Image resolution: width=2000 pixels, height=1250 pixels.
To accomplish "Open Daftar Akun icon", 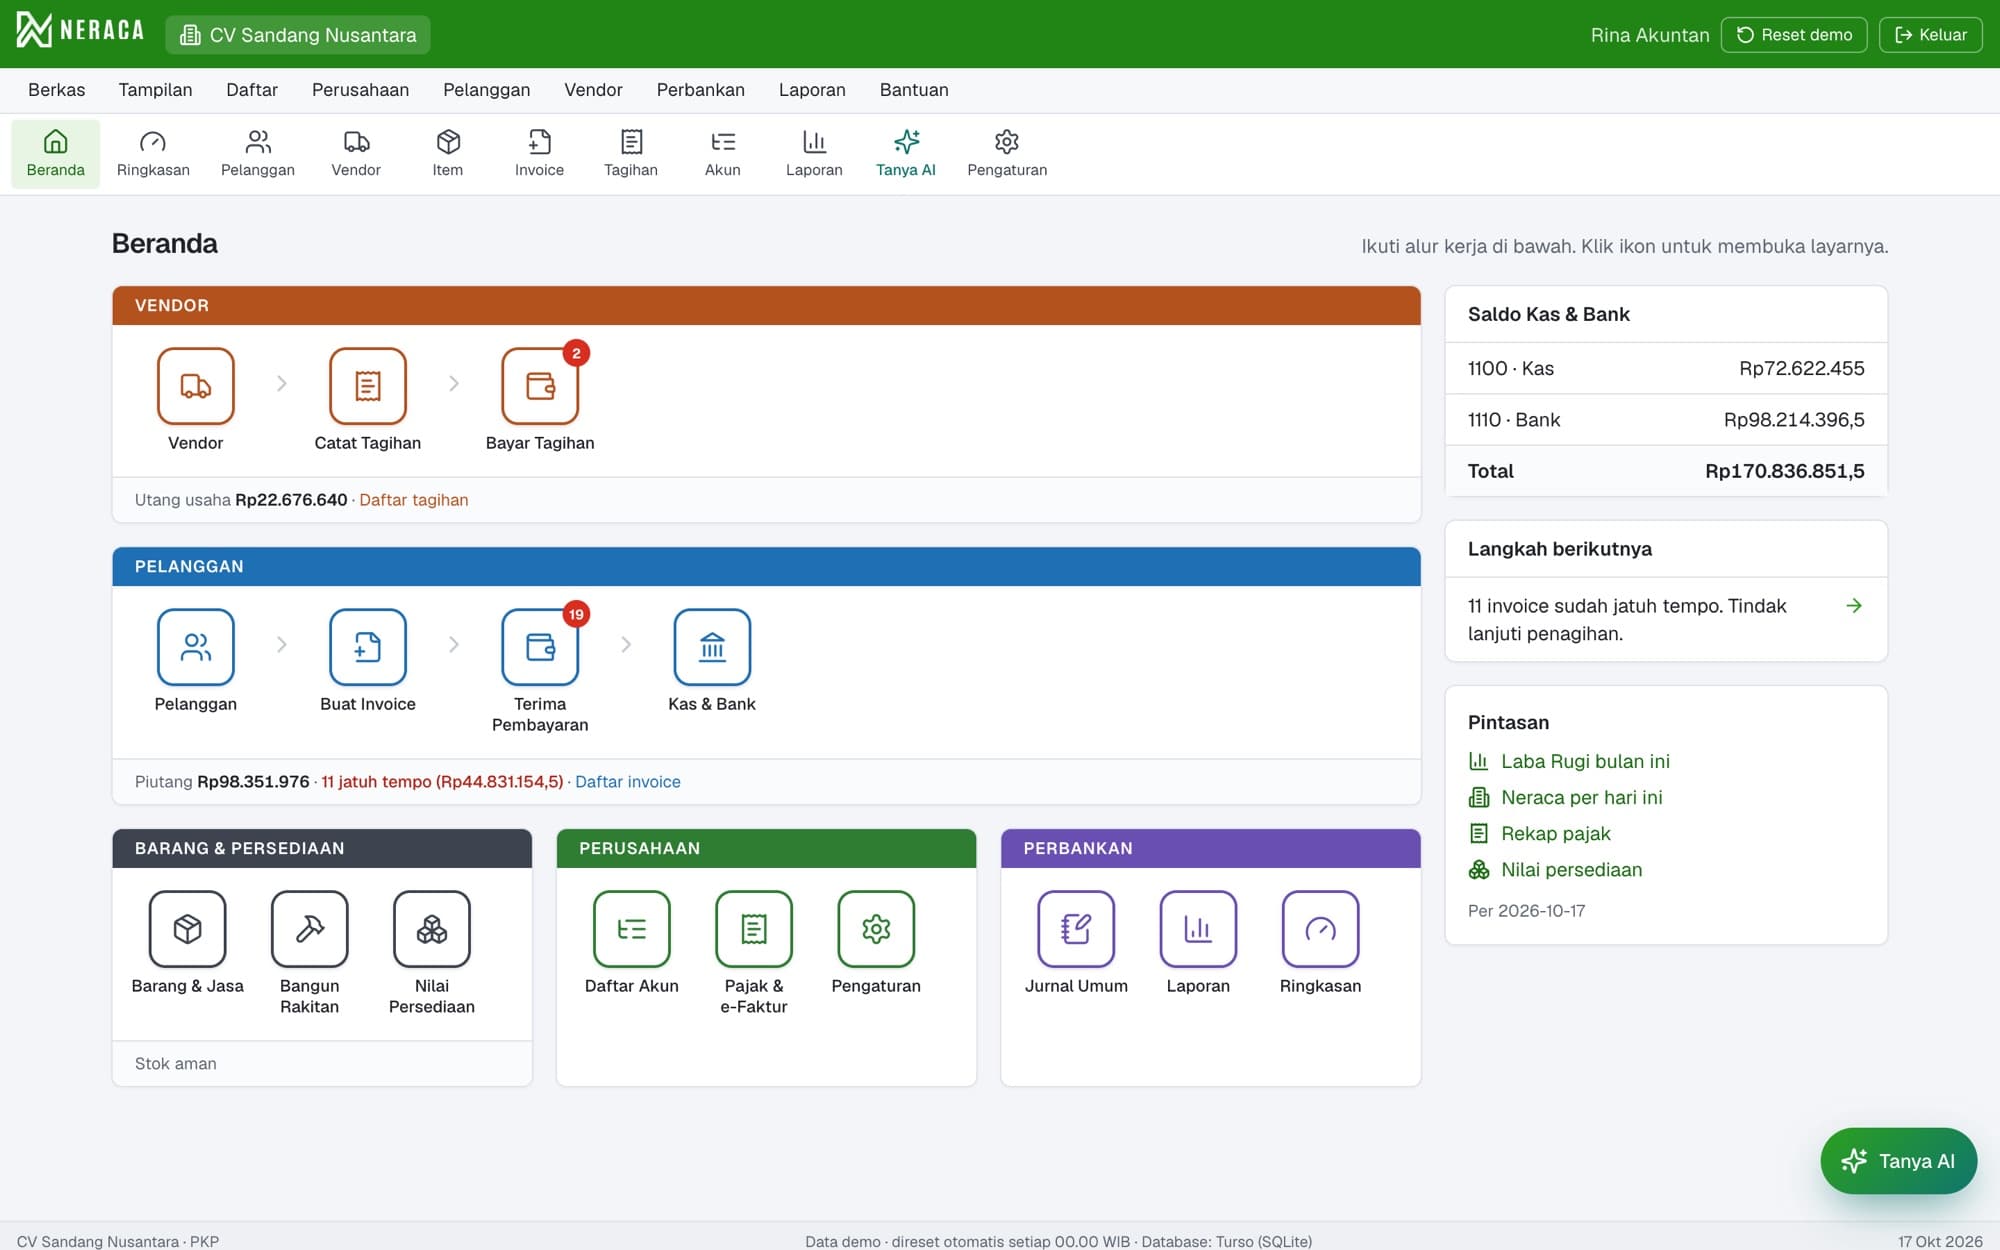I will click(x=631, y=929).
